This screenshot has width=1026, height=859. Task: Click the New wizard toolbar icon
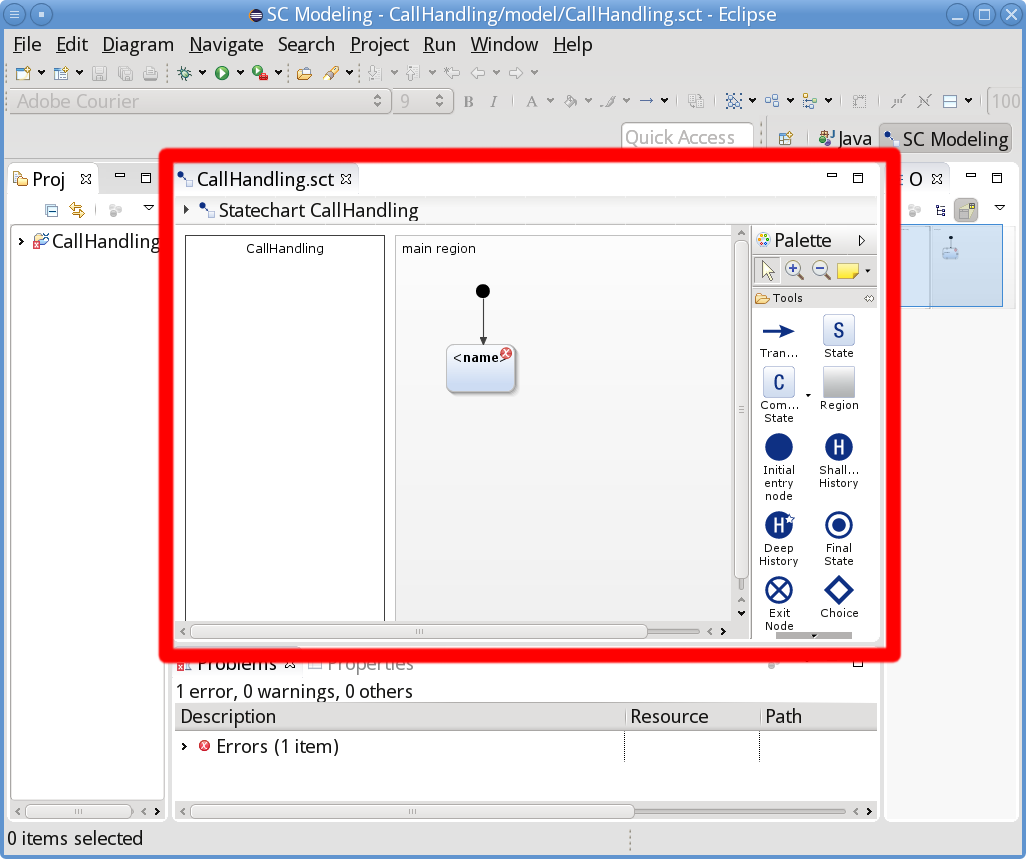(x=23, y=73)
